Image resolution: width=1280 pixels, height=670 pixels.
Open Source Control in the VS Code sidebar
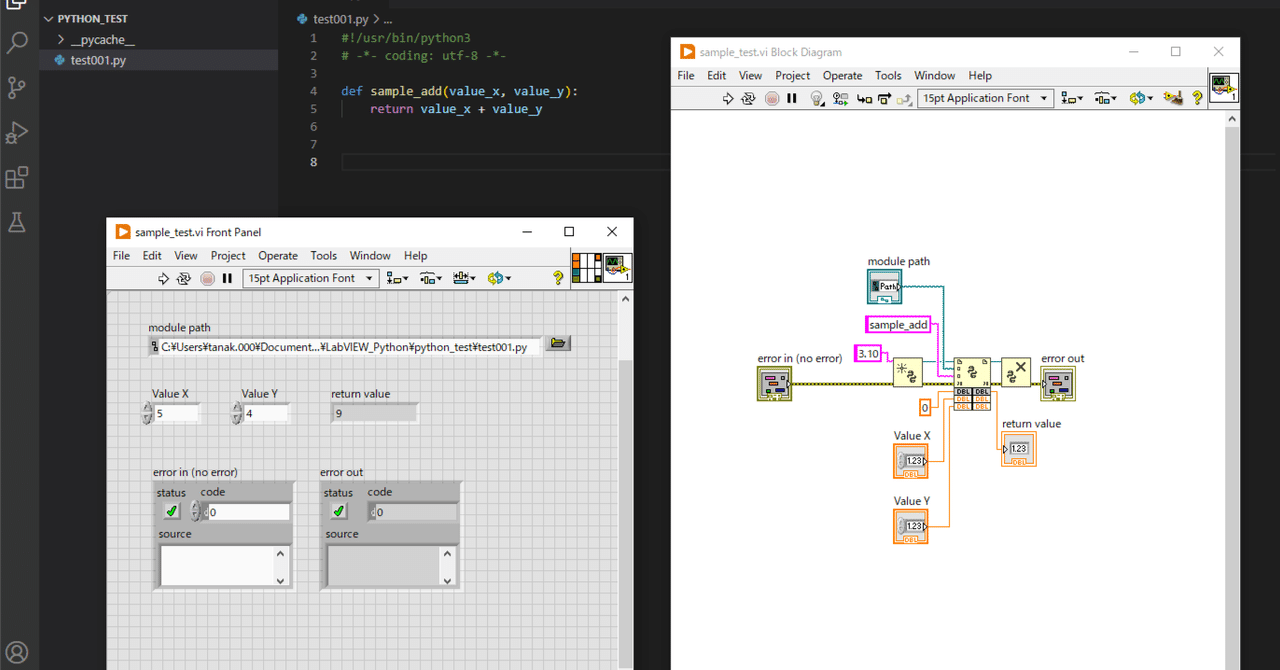[16, 88]
